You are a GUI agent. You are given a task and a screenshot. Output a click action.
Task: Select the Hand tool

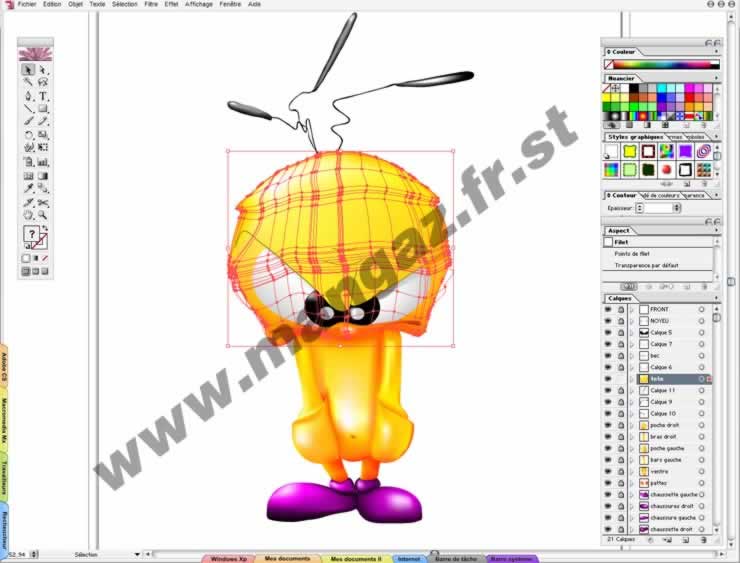[28, 216]
